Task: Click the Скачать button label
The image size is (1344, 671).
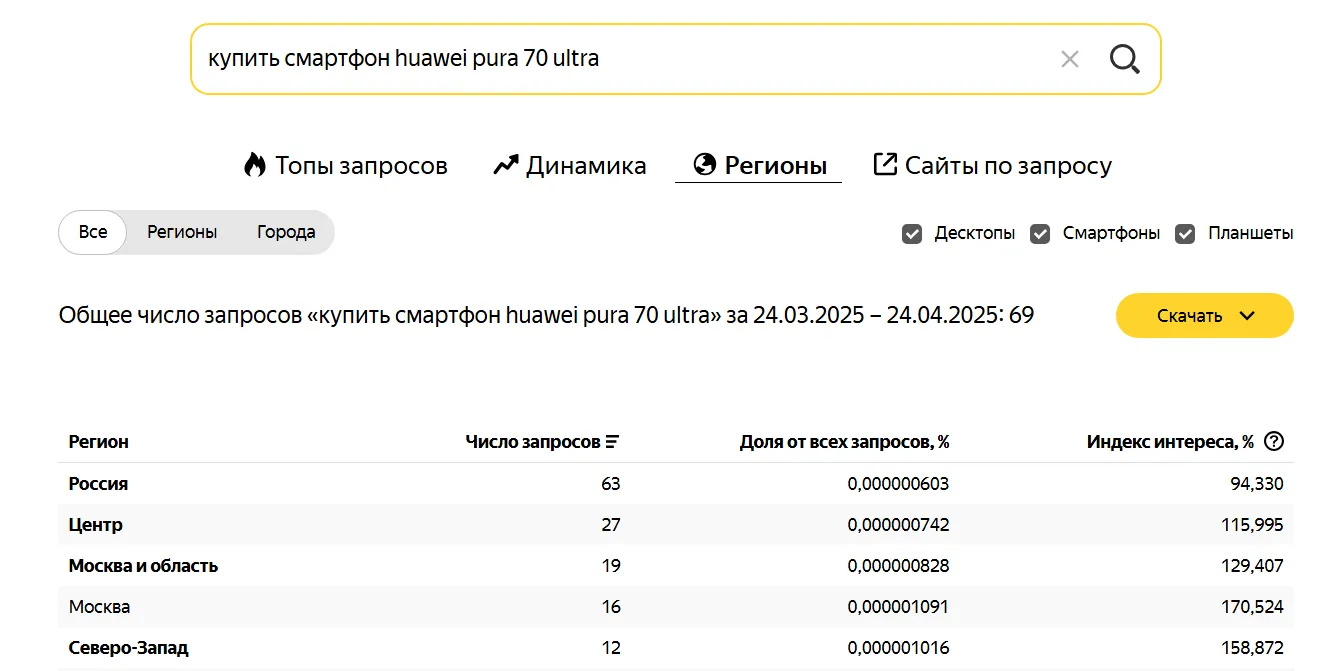Action: tap(1190, 316)
